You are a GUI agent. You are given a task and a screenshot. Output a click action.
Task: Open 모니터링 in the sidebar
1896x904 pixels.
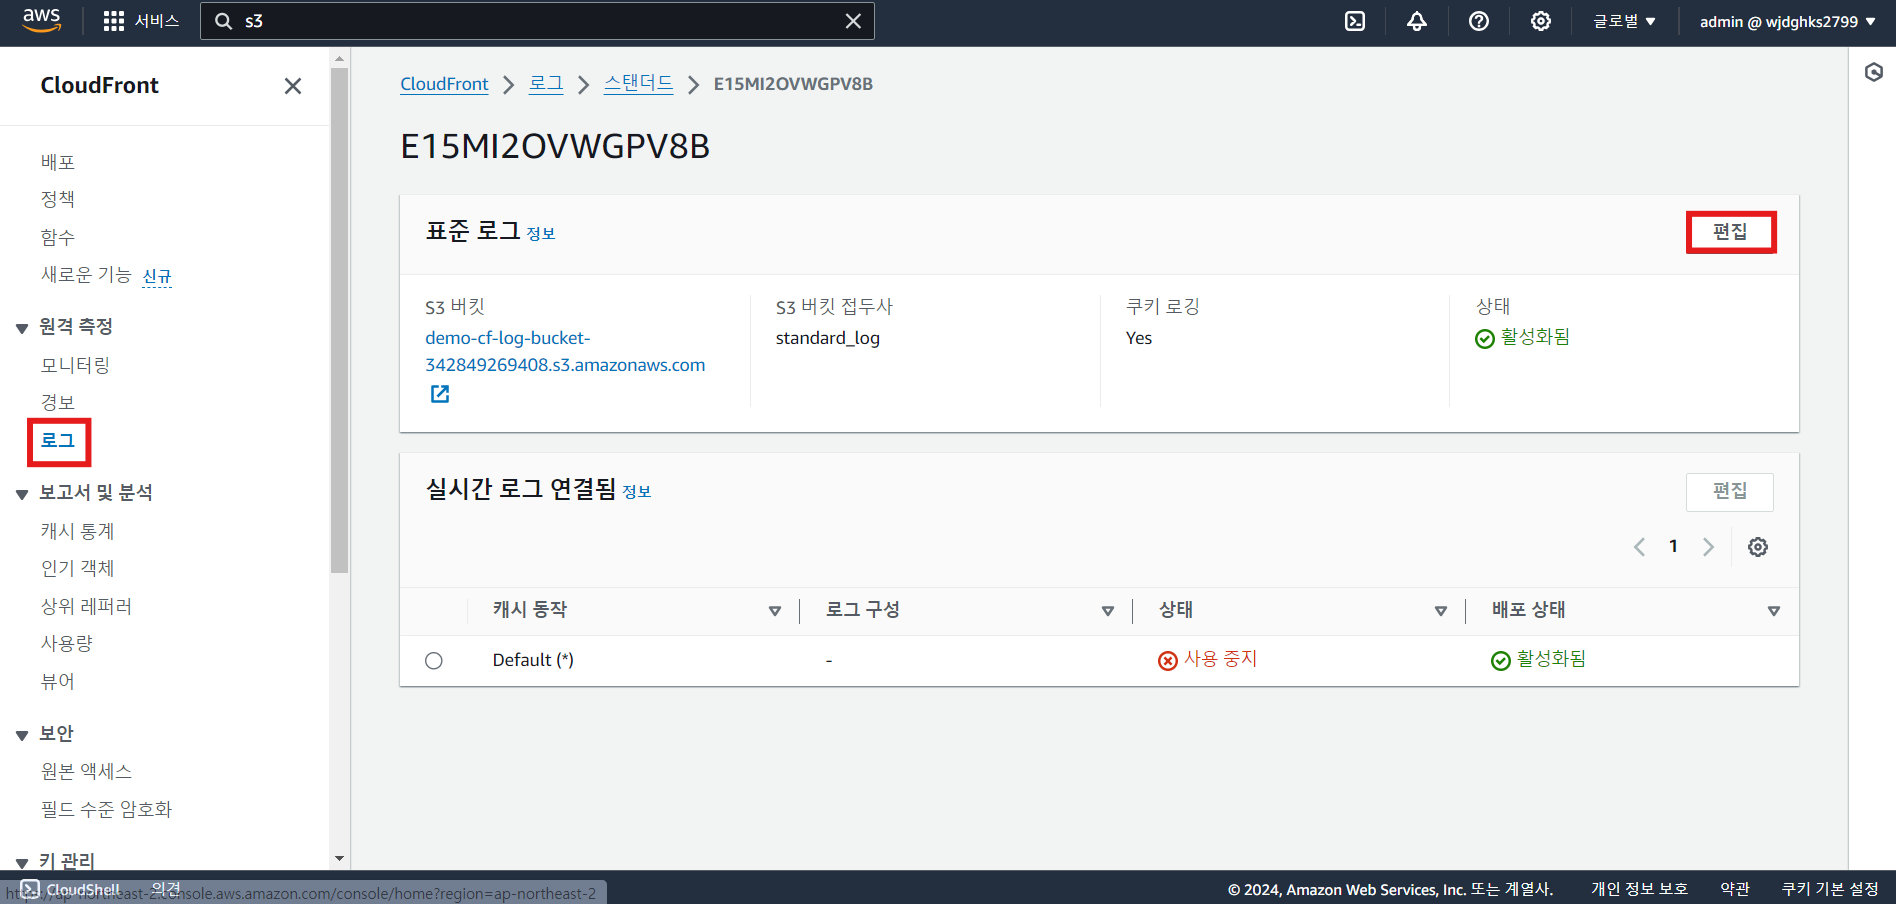(75, 365)
